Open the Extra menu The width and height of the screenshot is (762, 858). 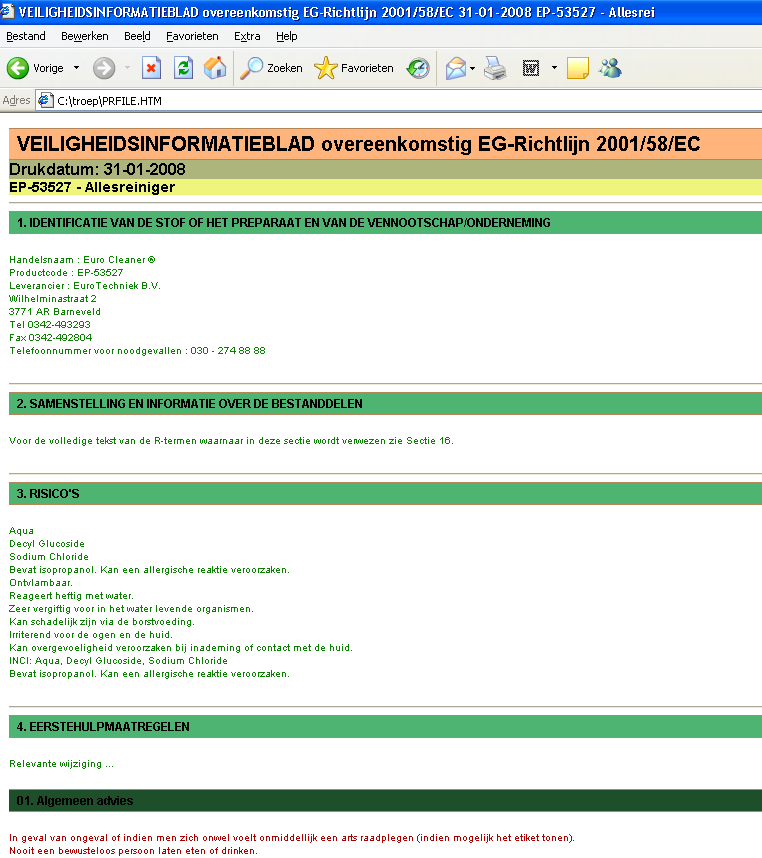247,36
